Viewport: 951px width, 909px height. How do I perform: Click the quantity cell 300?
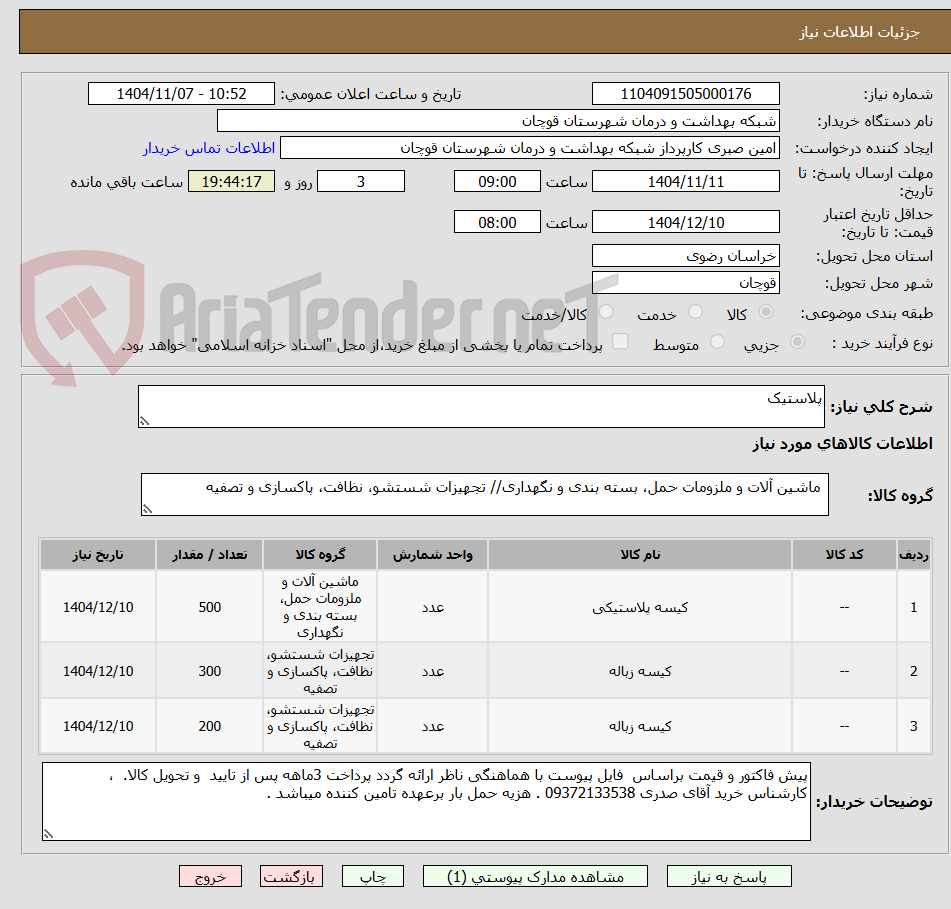[209, 671]
